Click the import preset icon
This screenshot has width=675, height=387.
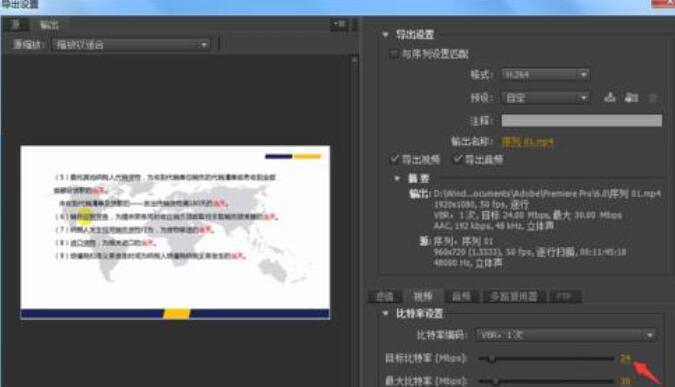click(x=632, y=98)
